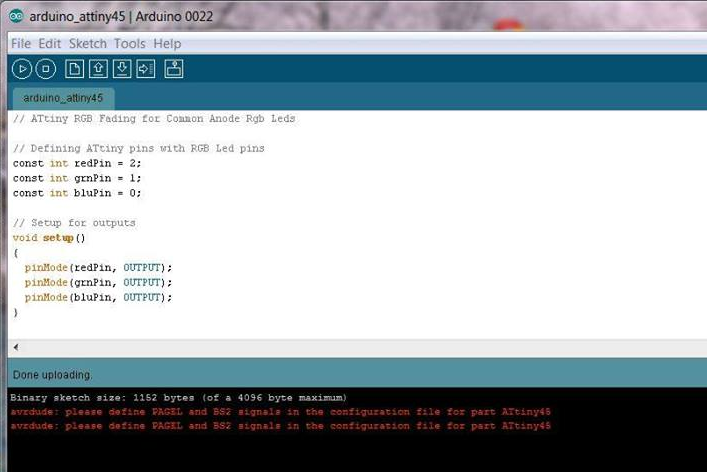Screen dimensions: 707x472
Task: Open the Sketch menu
Action: click(x=87, y=44)
